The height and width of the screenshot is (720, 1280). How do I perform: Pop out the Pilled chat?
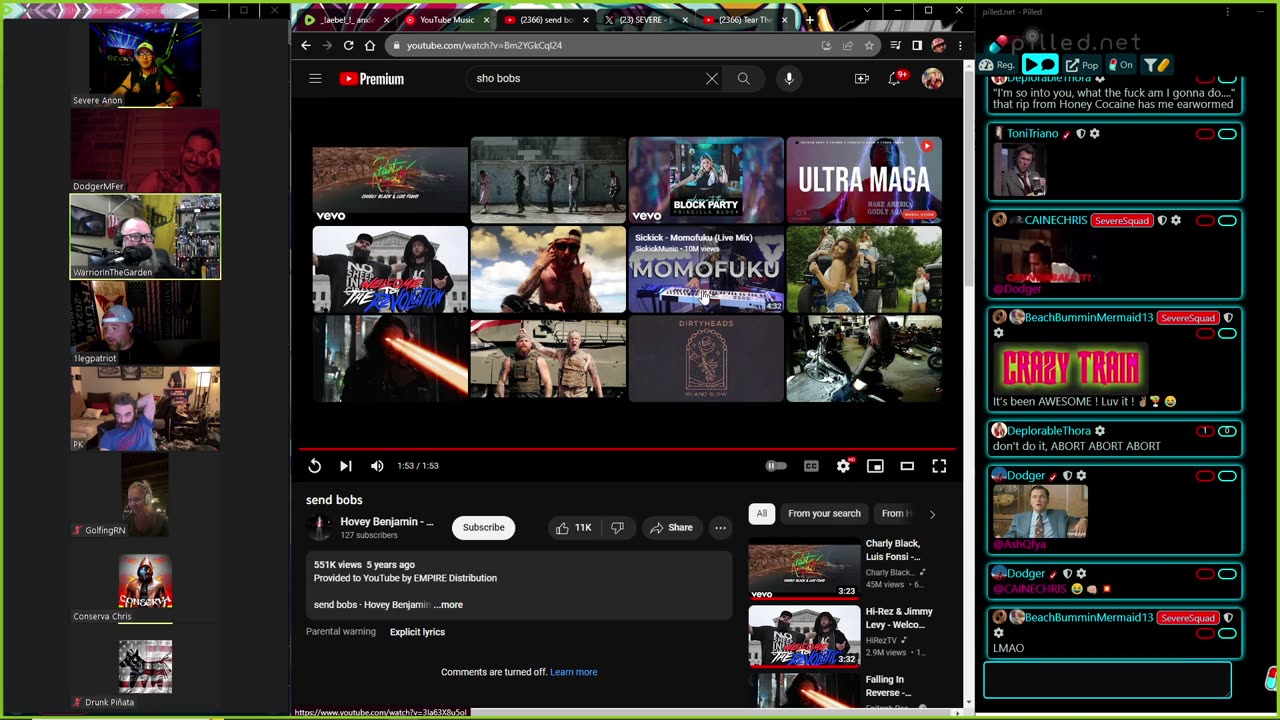pyautogui.click(x=1082, y=65)
